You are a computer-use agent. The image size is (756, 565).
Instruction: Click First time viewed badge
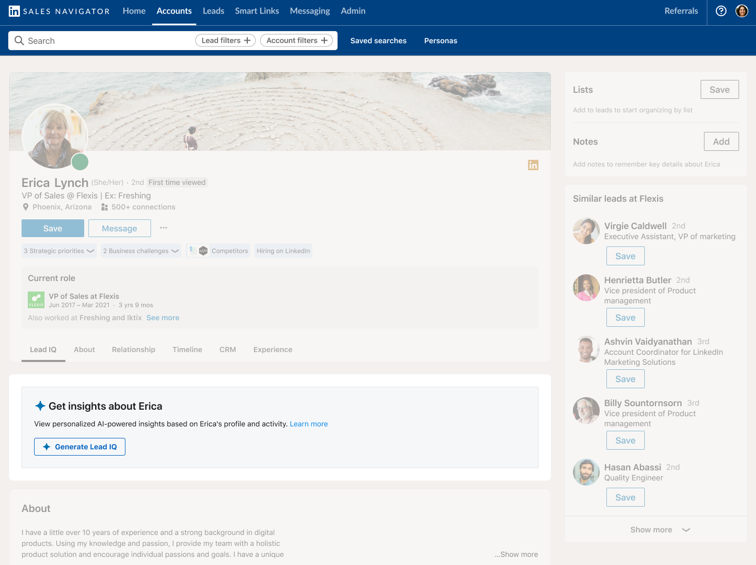(x=177, y=182)
